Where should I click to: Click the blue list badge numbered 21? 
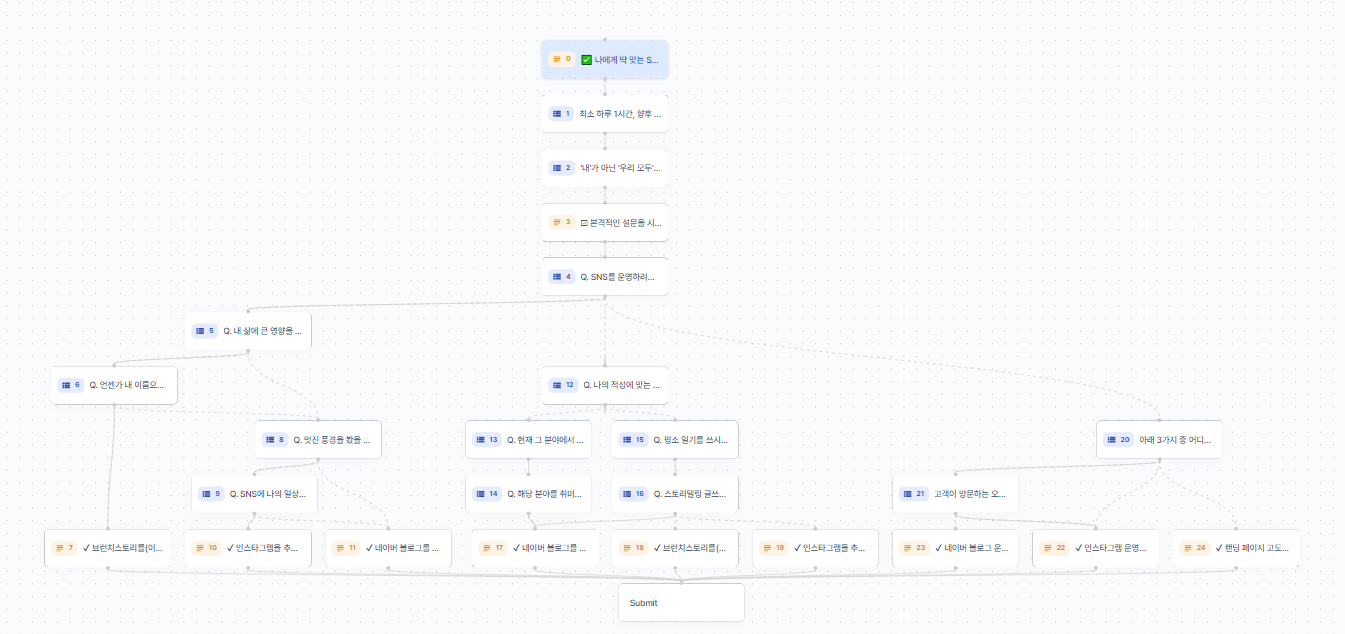tap(914, 493)
